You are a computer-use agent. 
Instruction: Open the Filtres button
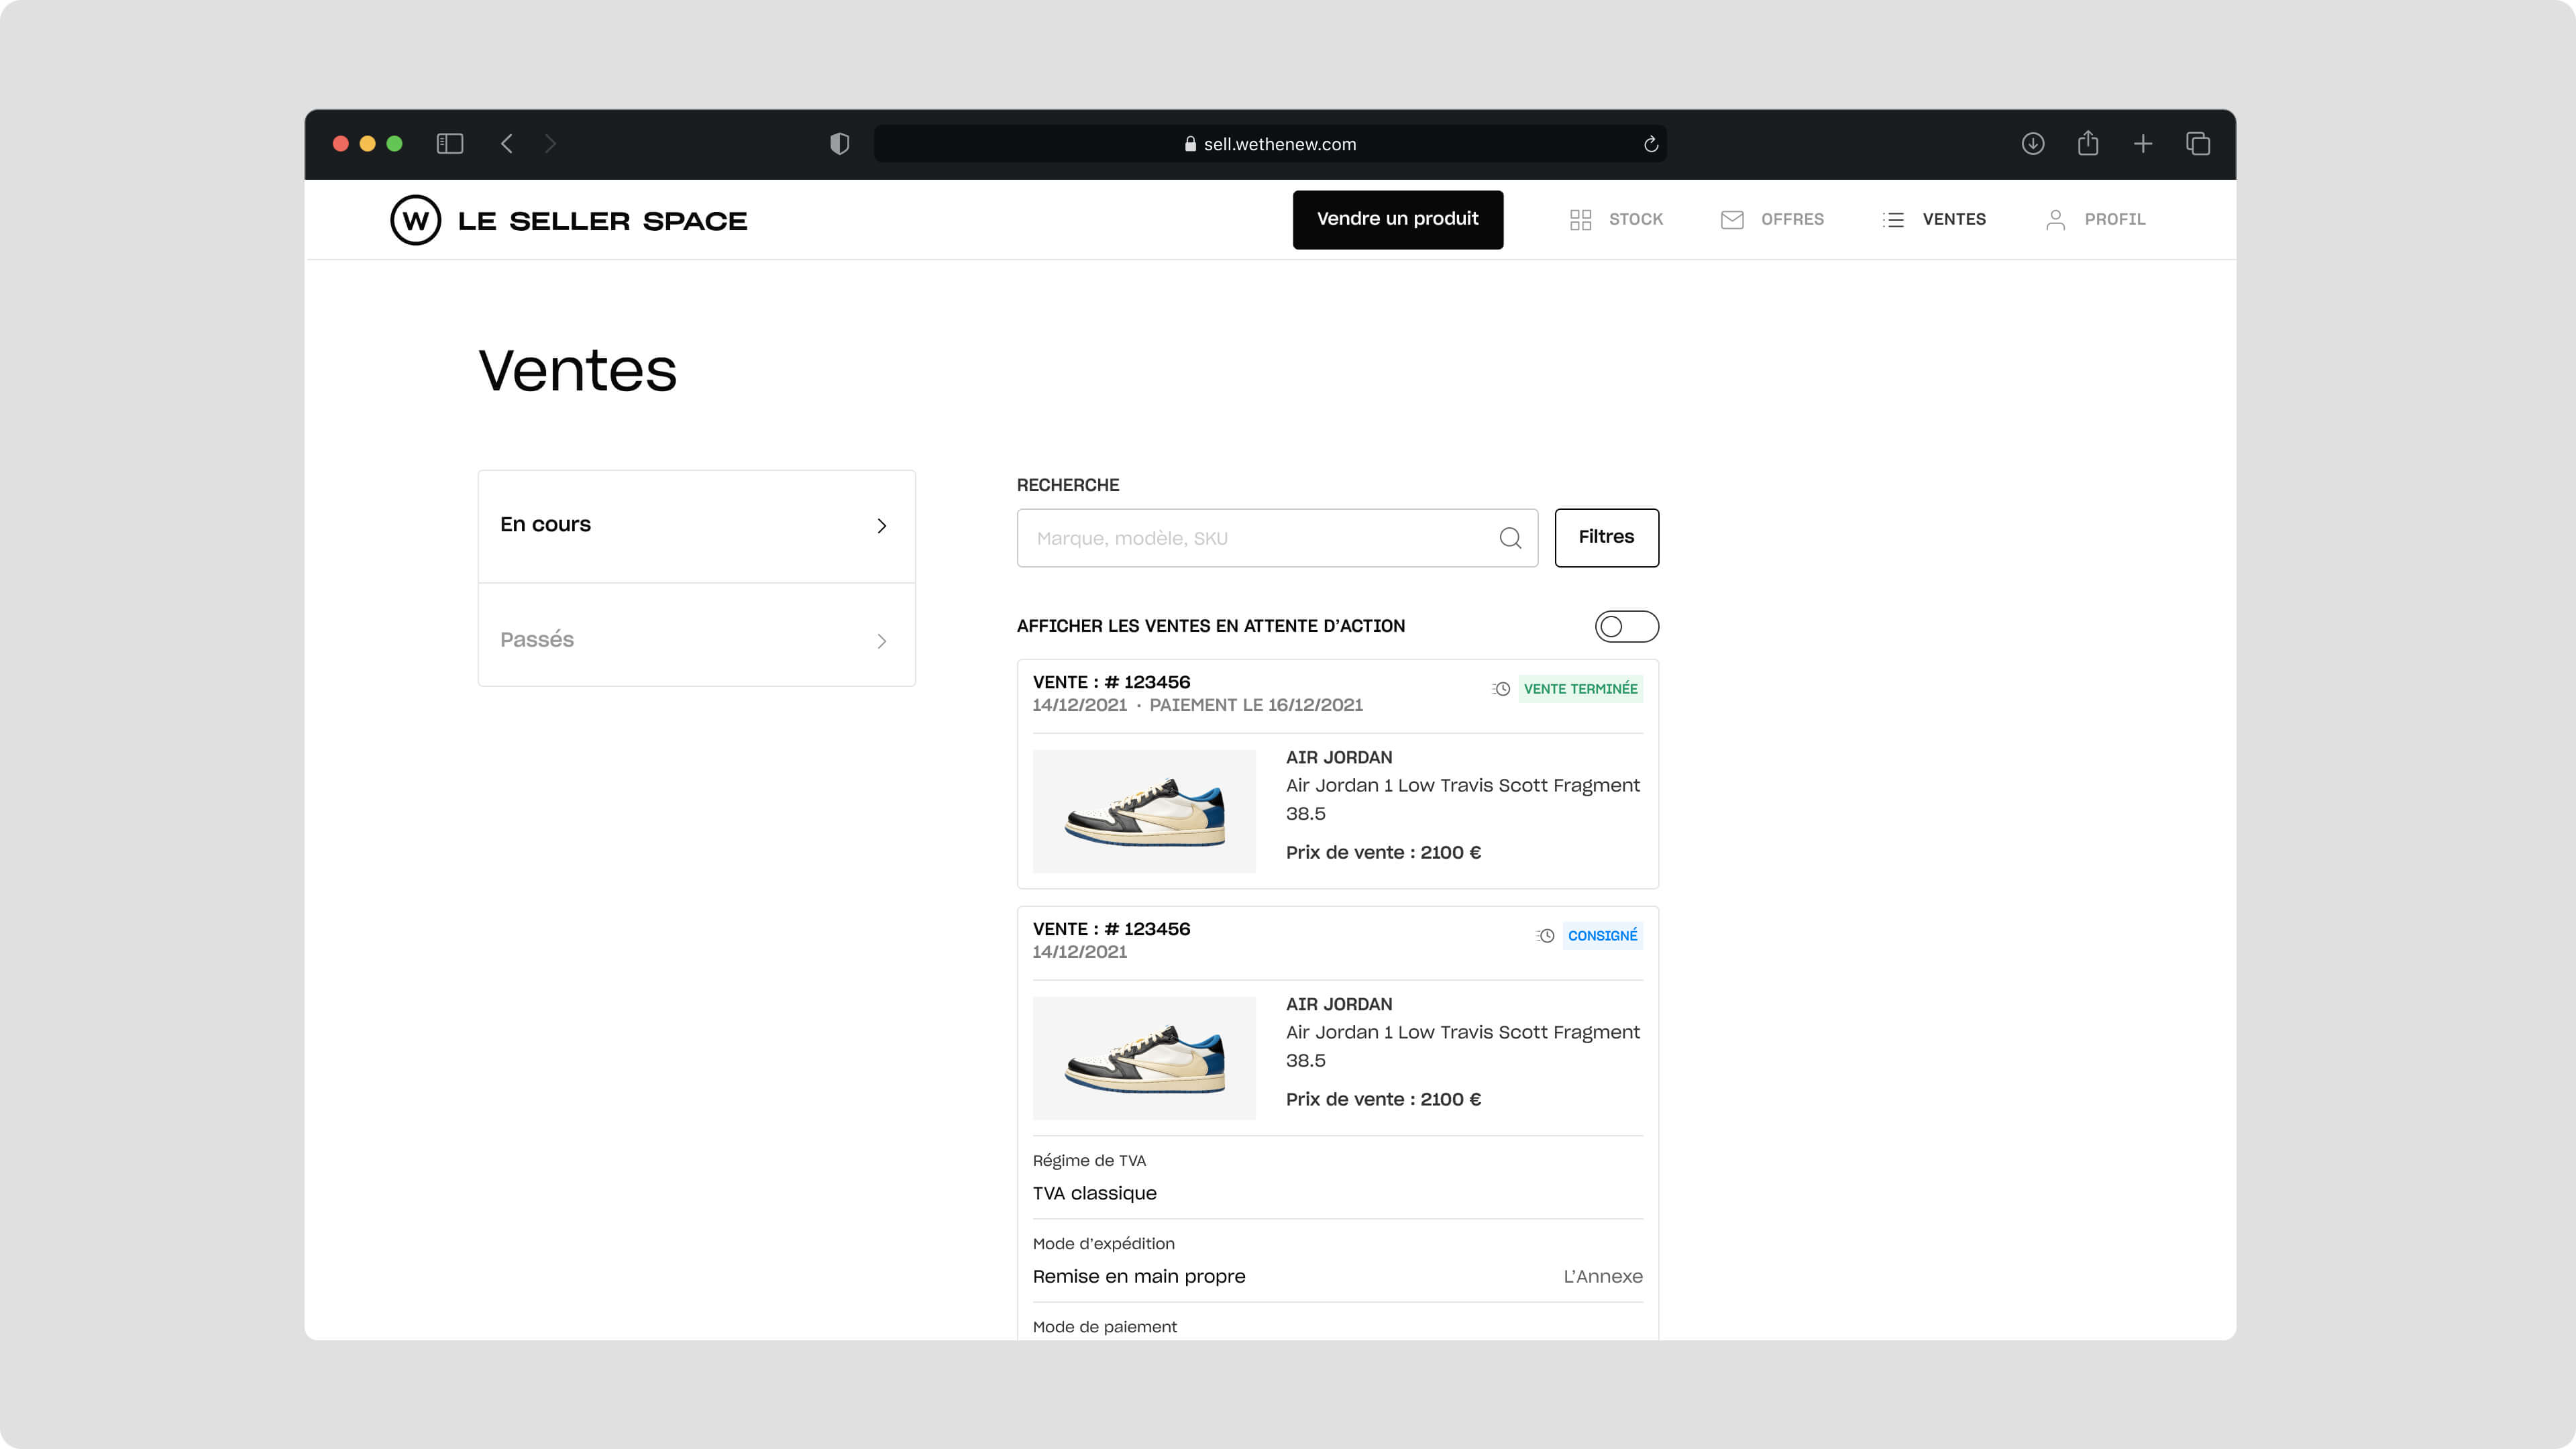[1606, 538]
